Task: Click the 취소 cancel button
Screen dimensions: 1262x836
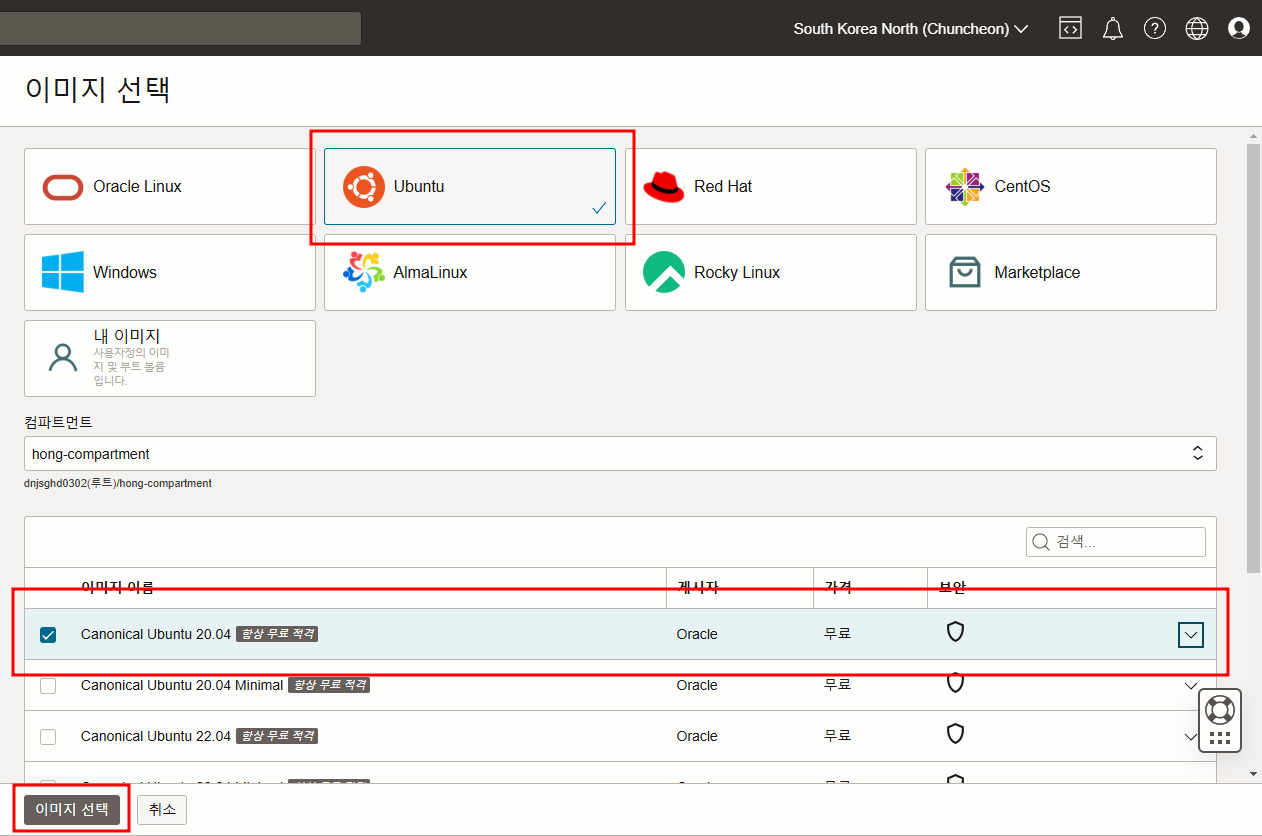Action: (162, 809)
